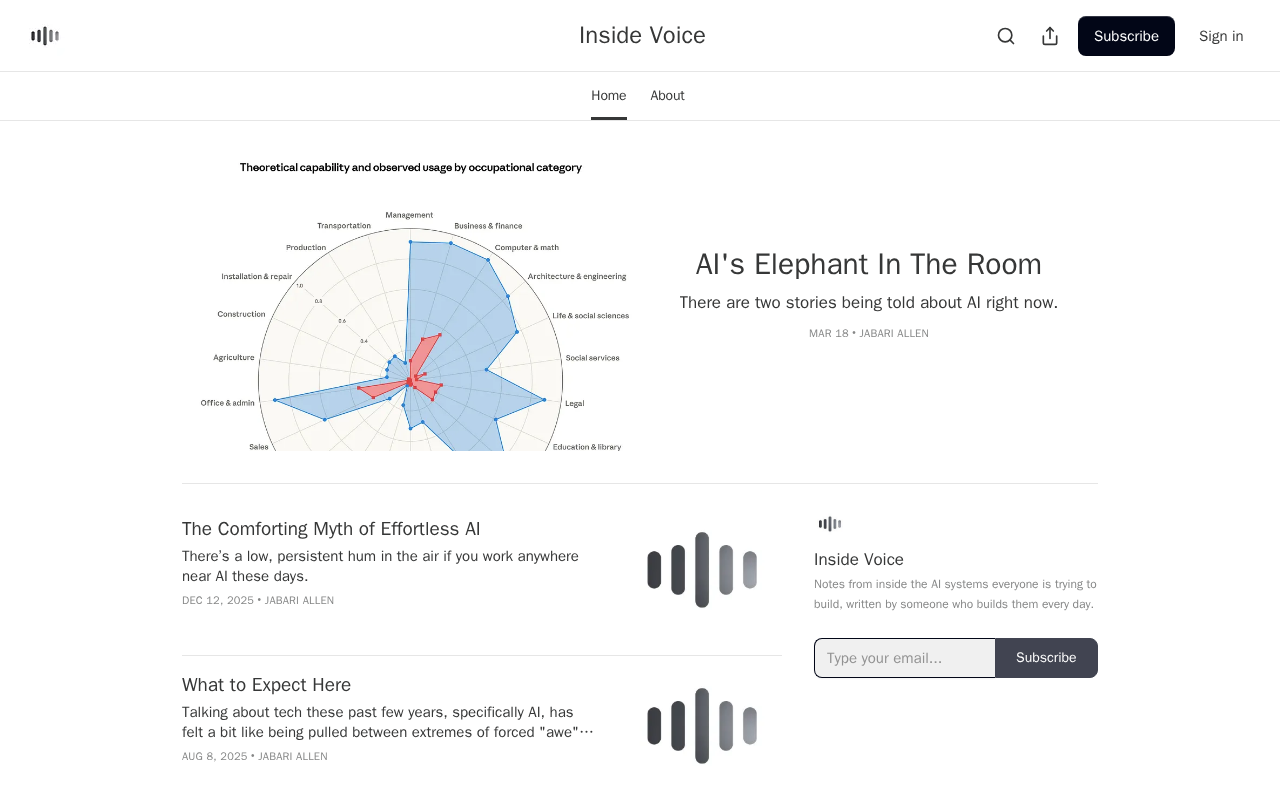Focus the email address input field
Viewport: 1280px width, 800px height.
click(904, 658)
